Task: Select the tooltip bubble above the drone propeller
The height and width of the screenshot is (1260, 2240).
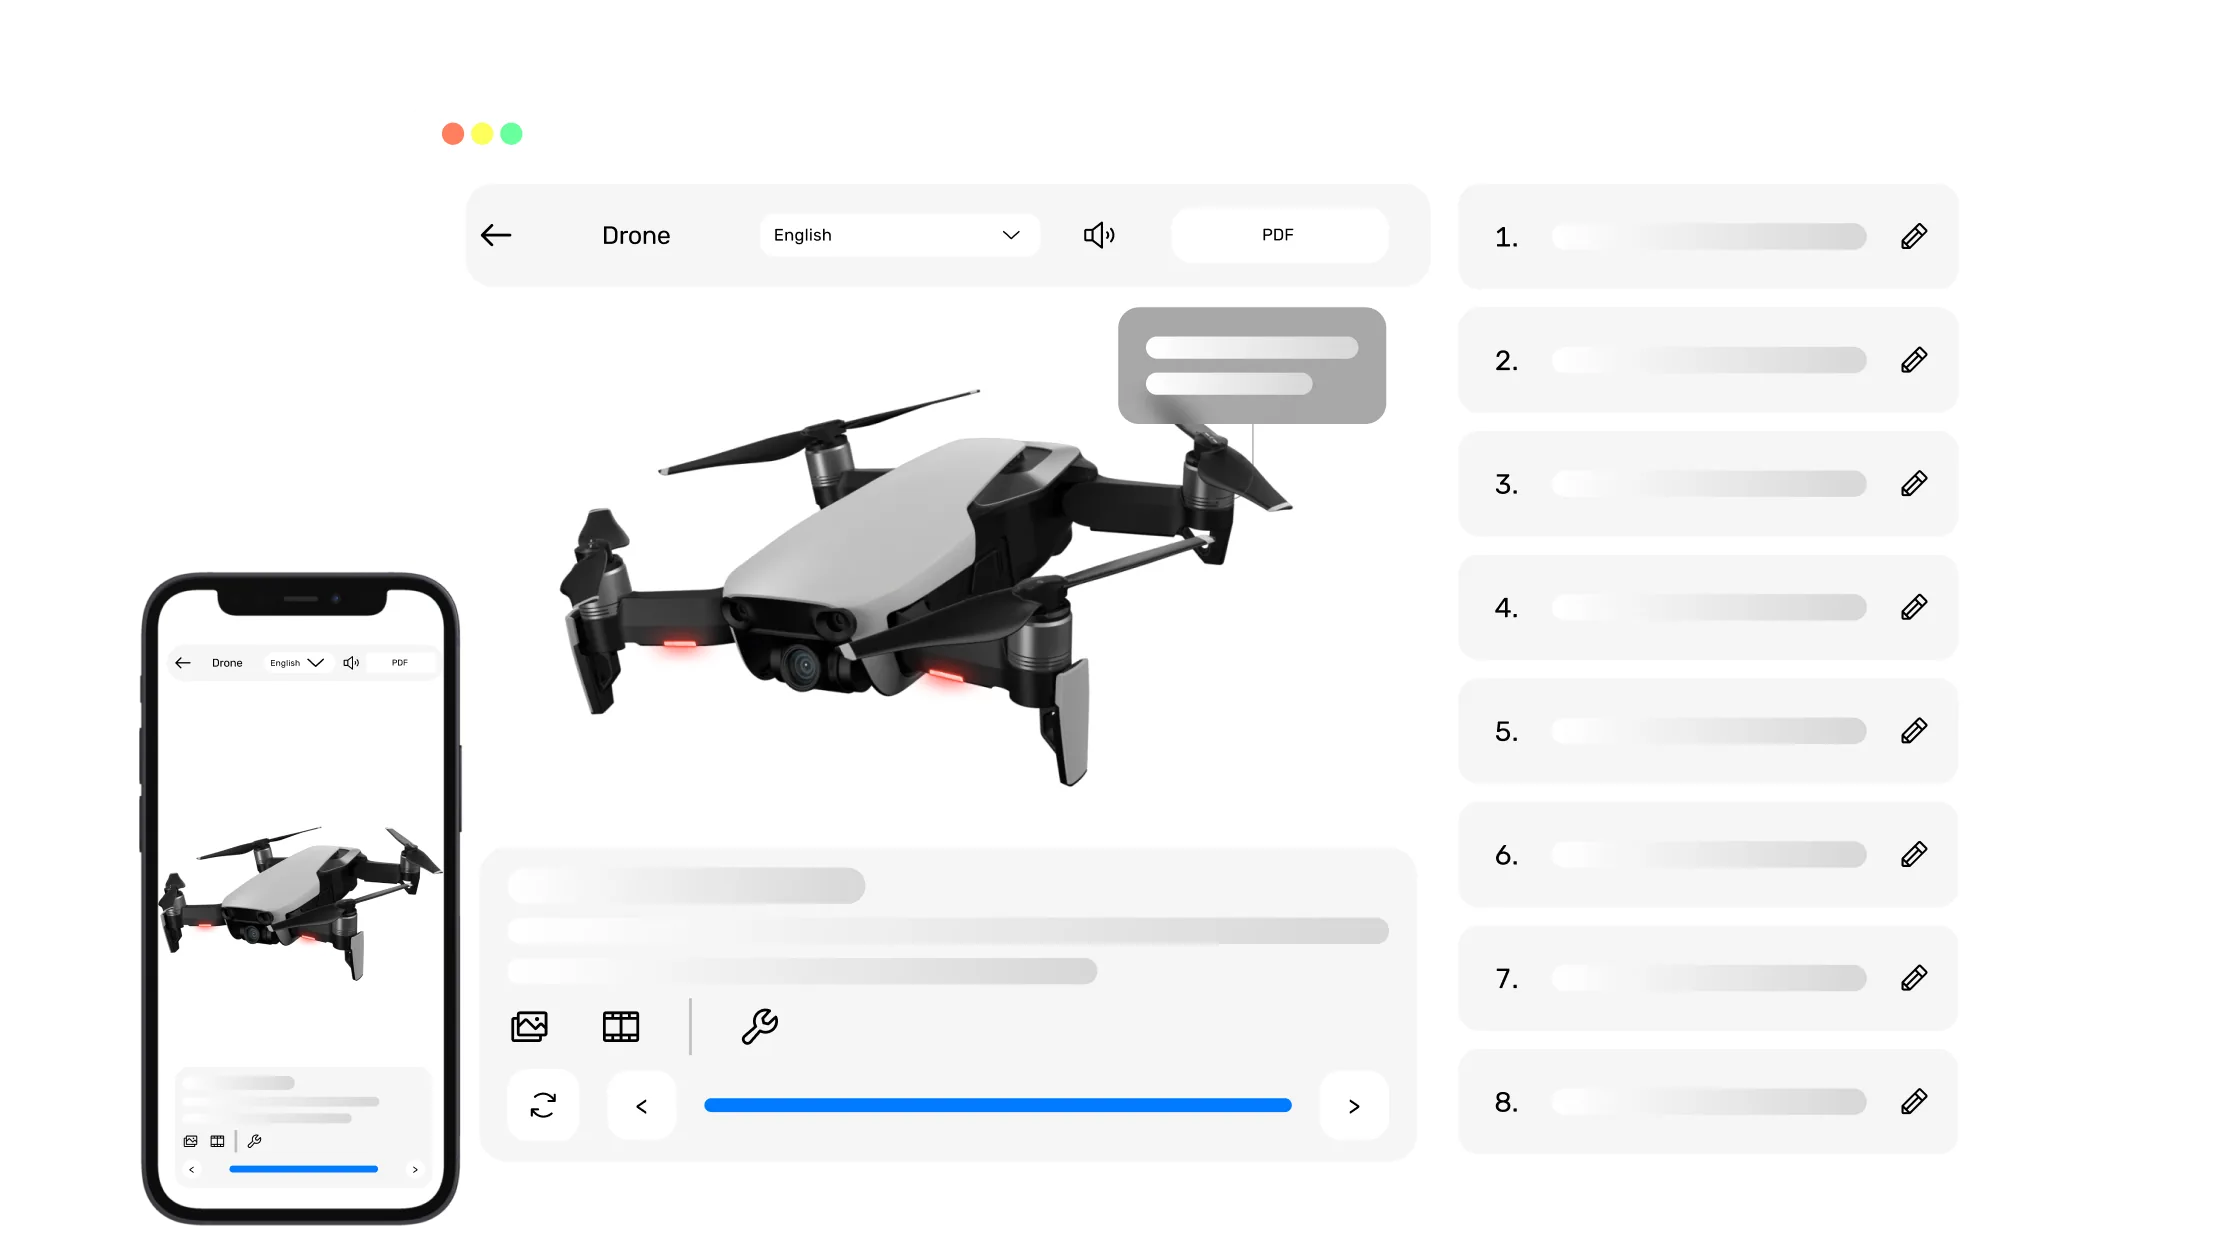Action: 1251,365
